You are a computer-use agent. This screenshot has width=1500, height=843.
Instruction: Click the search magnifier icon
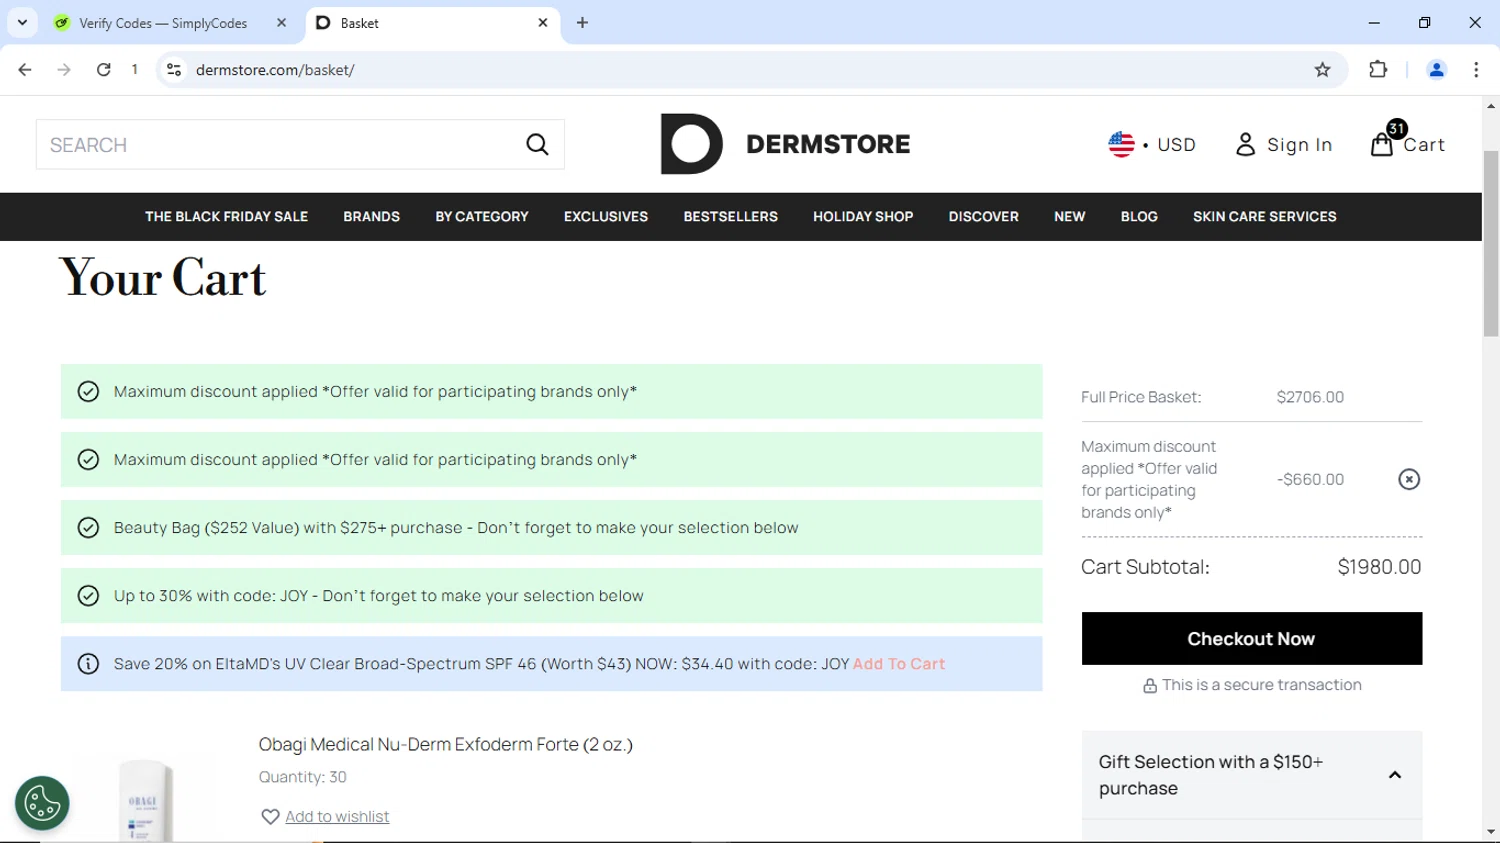coord(537,145)
